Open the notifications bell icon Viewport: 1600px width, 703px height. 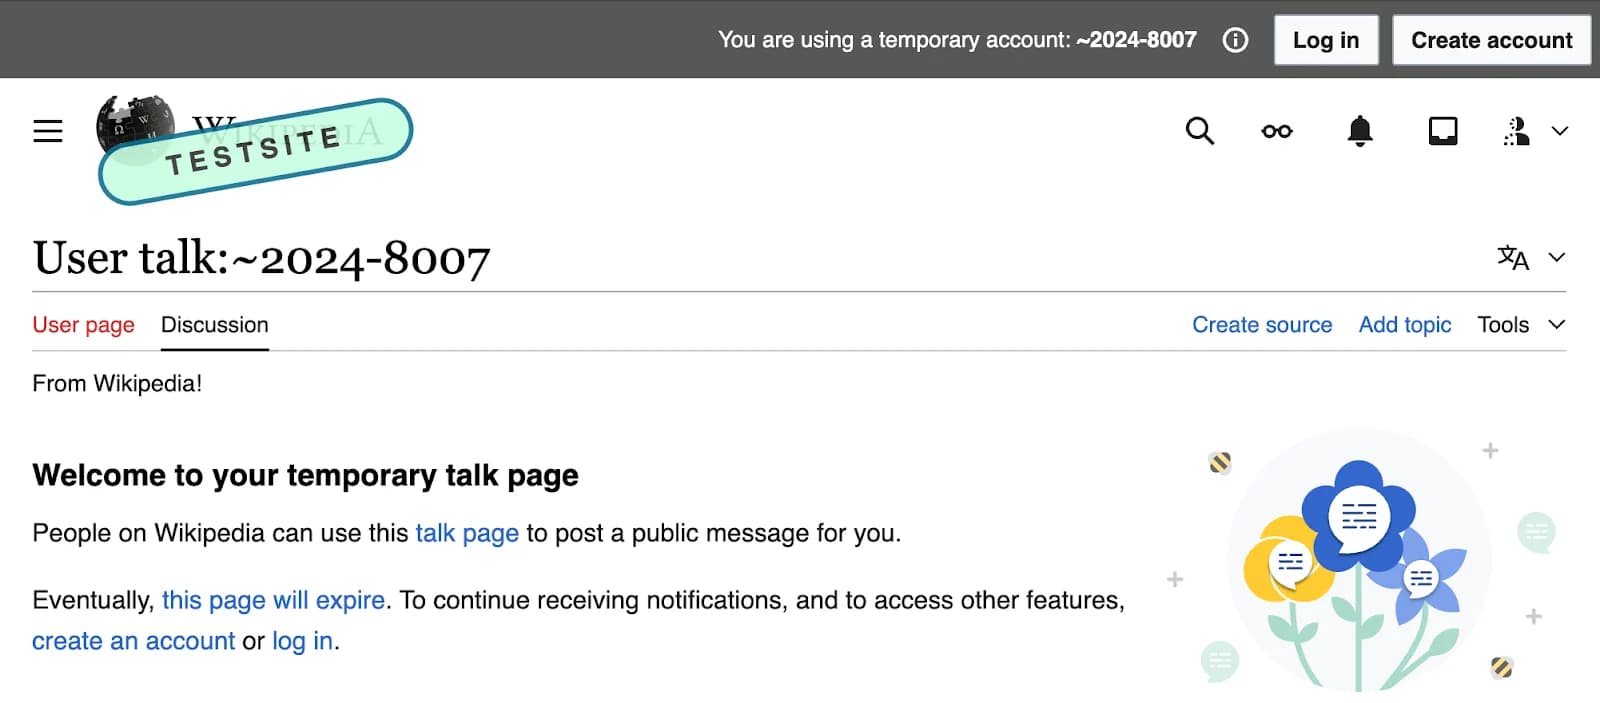tap(1360, 131)
